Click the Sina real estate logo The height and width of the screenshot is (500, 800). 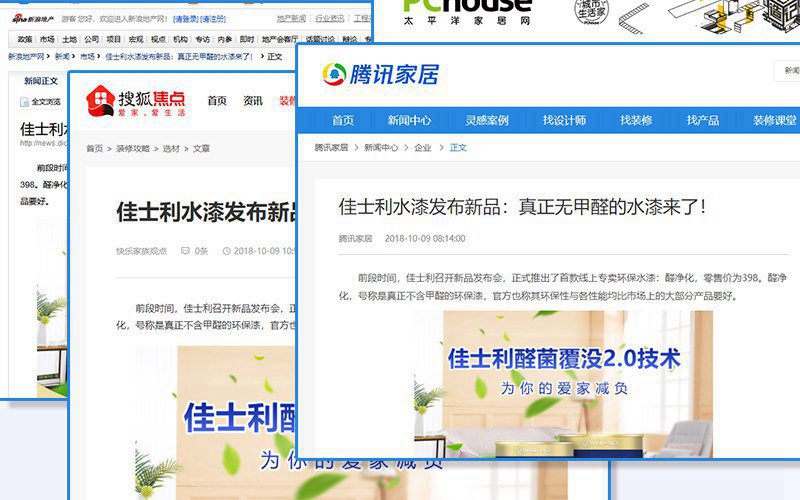pos(33,19)
